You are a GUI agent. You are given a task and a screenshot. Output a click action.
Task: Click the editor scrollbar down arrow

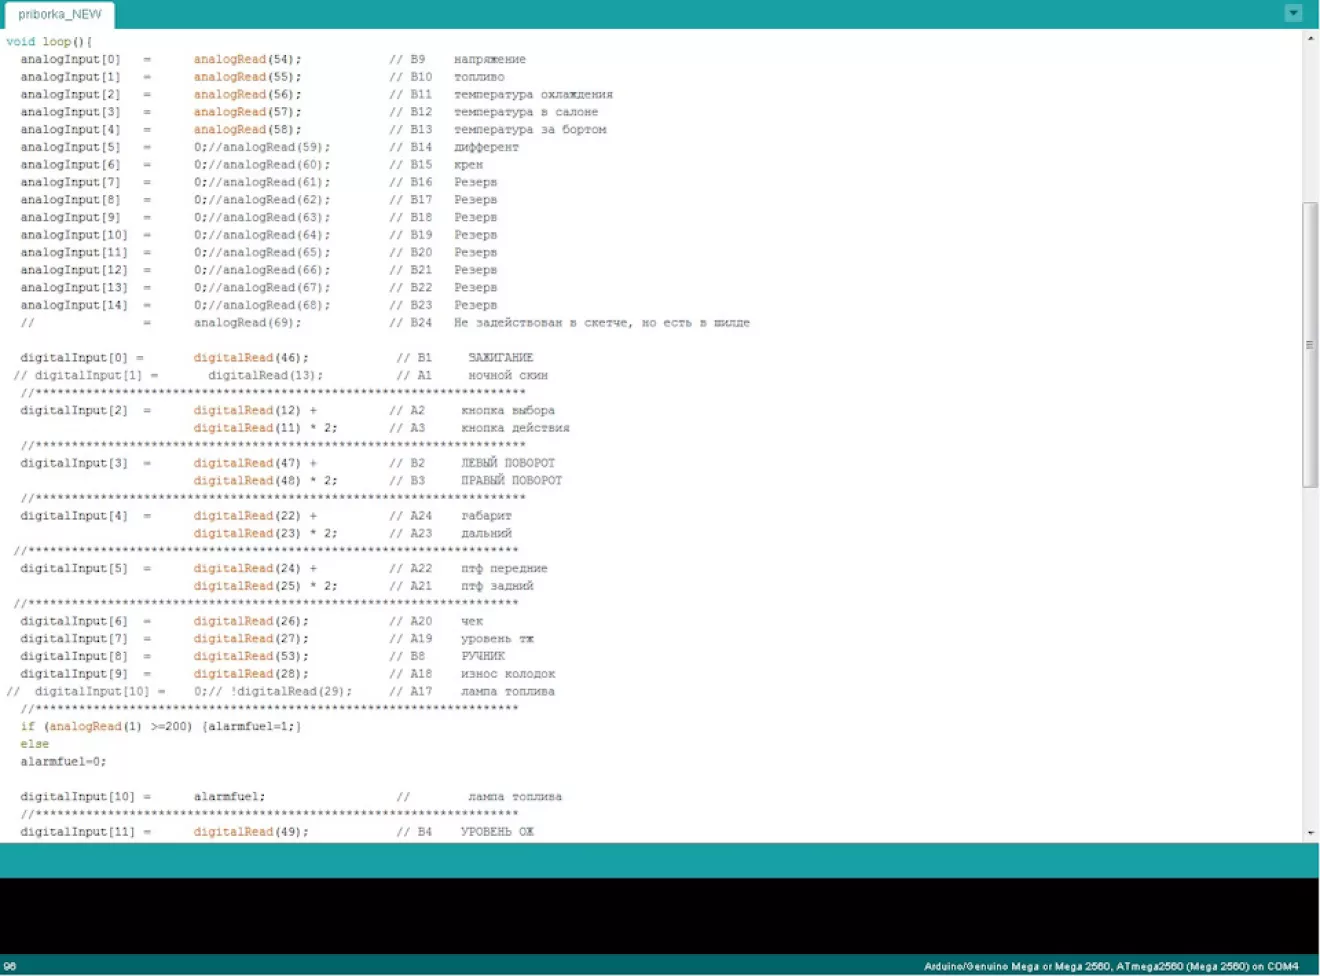(1310, 832)
